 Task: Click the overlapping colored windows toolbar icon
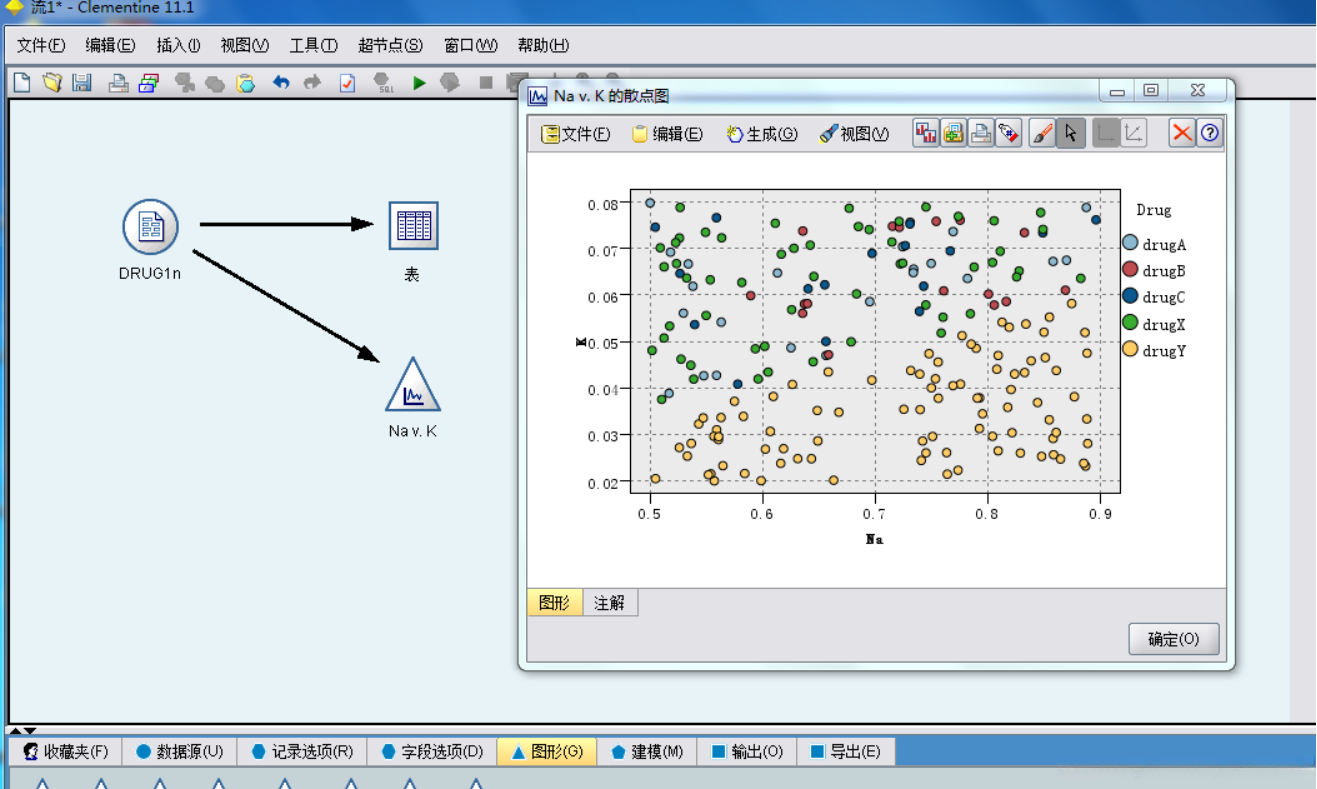149,83
